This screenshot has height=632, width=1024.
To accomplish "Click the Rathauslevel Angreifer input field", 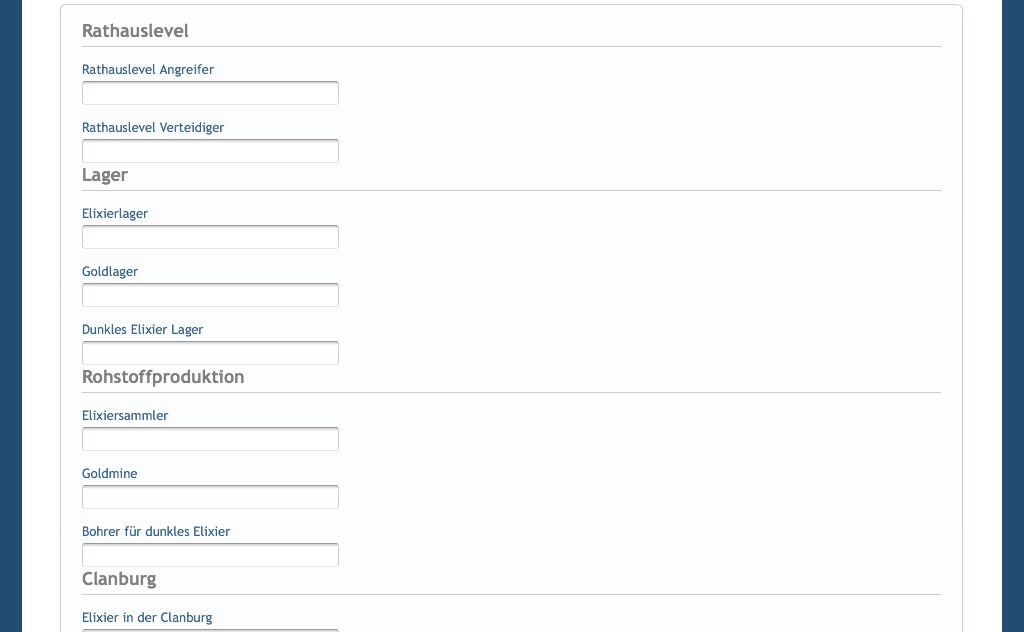I will tap(210, 93).
